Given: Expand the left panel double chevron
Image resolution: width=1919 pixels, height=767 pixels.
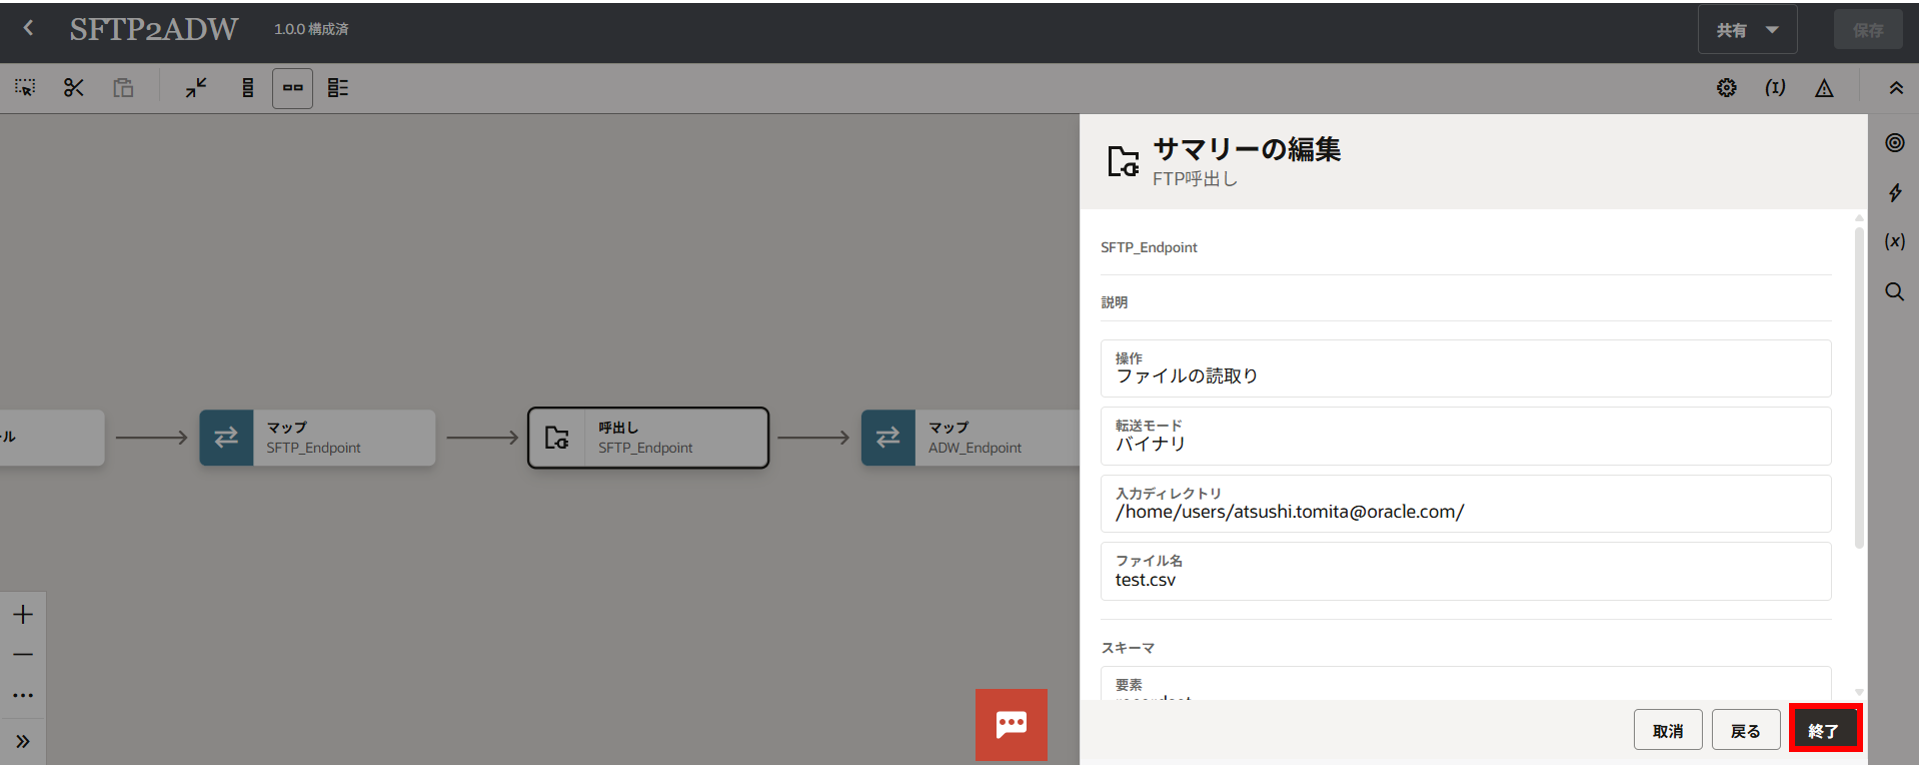Looking at the screenshot, I should (23, 741).
